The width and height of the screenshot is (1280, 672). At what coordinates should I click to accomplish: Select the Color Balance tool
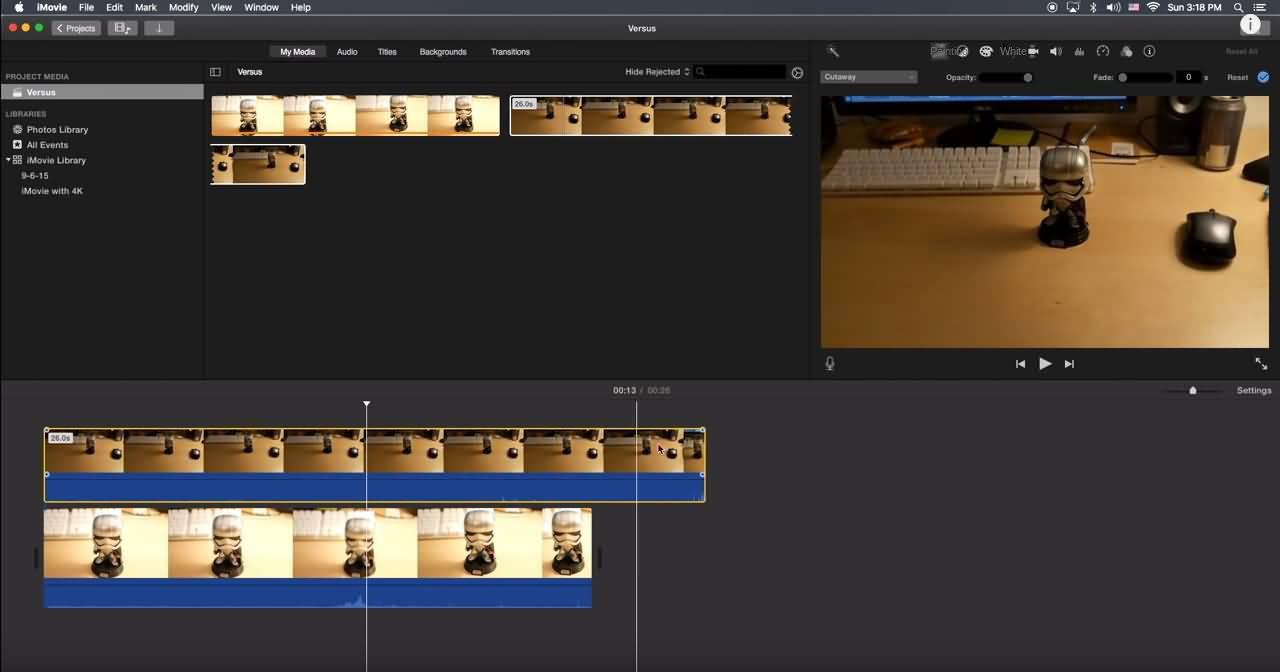click(x=962, y=51)
